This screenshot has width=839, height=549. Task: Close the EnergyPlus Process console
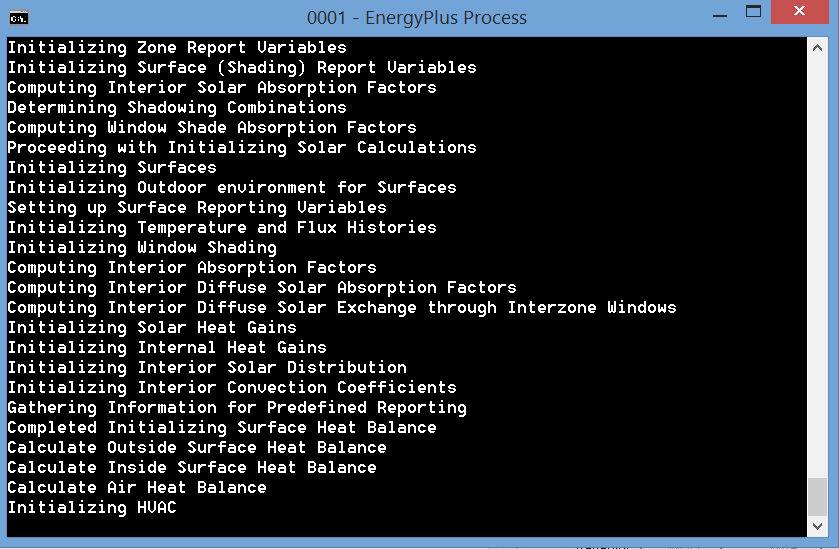799,11
